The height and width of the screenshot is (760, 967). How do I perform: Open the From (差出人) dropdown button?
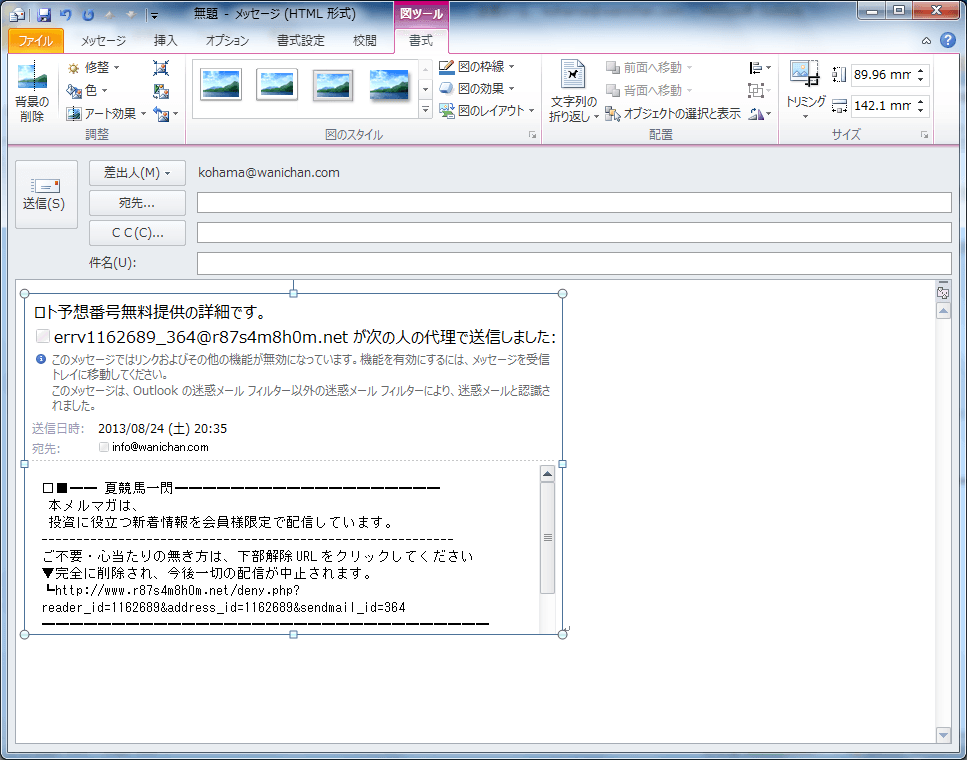pos(137,173)
